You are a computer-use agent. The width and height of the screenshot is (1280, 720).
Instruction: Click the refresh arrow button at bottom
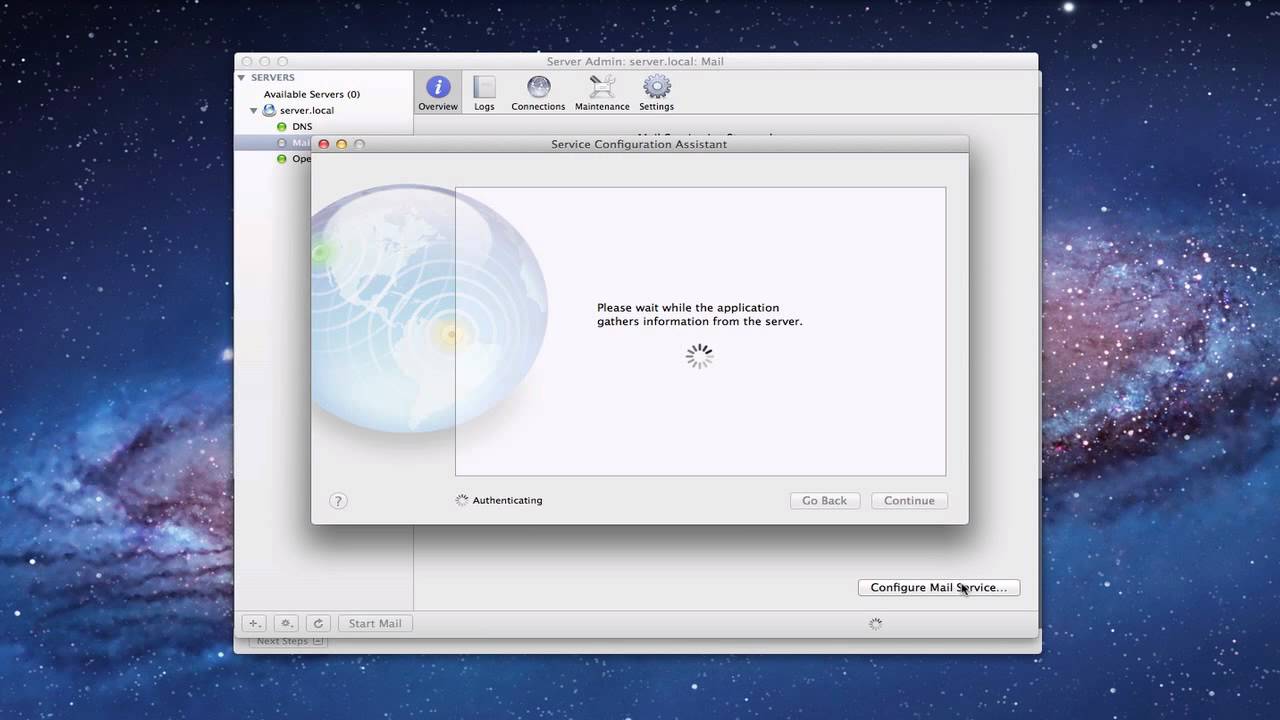pyautogui.click(x=318, y=623)
